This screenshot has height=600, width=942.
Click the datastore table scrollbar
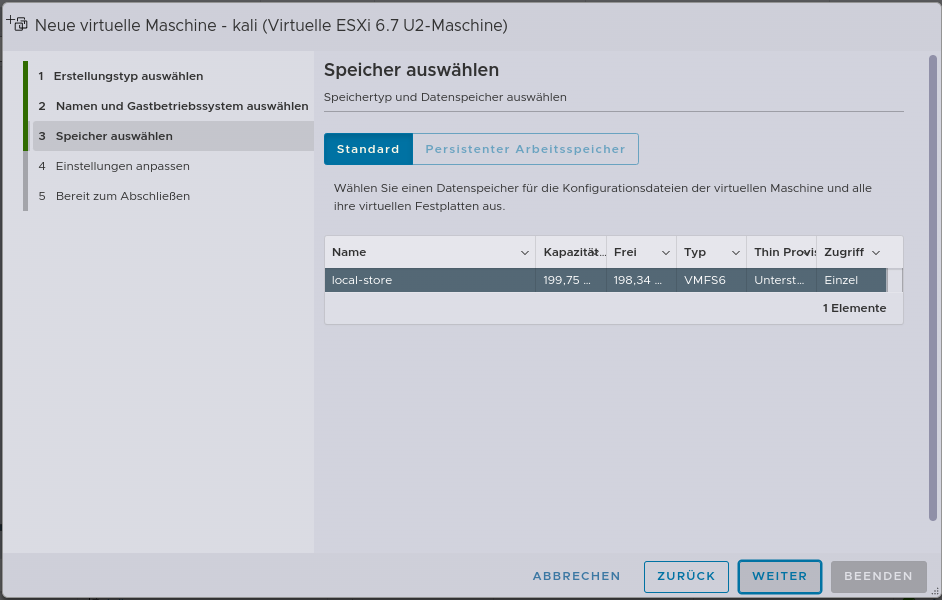coord(897,280)
